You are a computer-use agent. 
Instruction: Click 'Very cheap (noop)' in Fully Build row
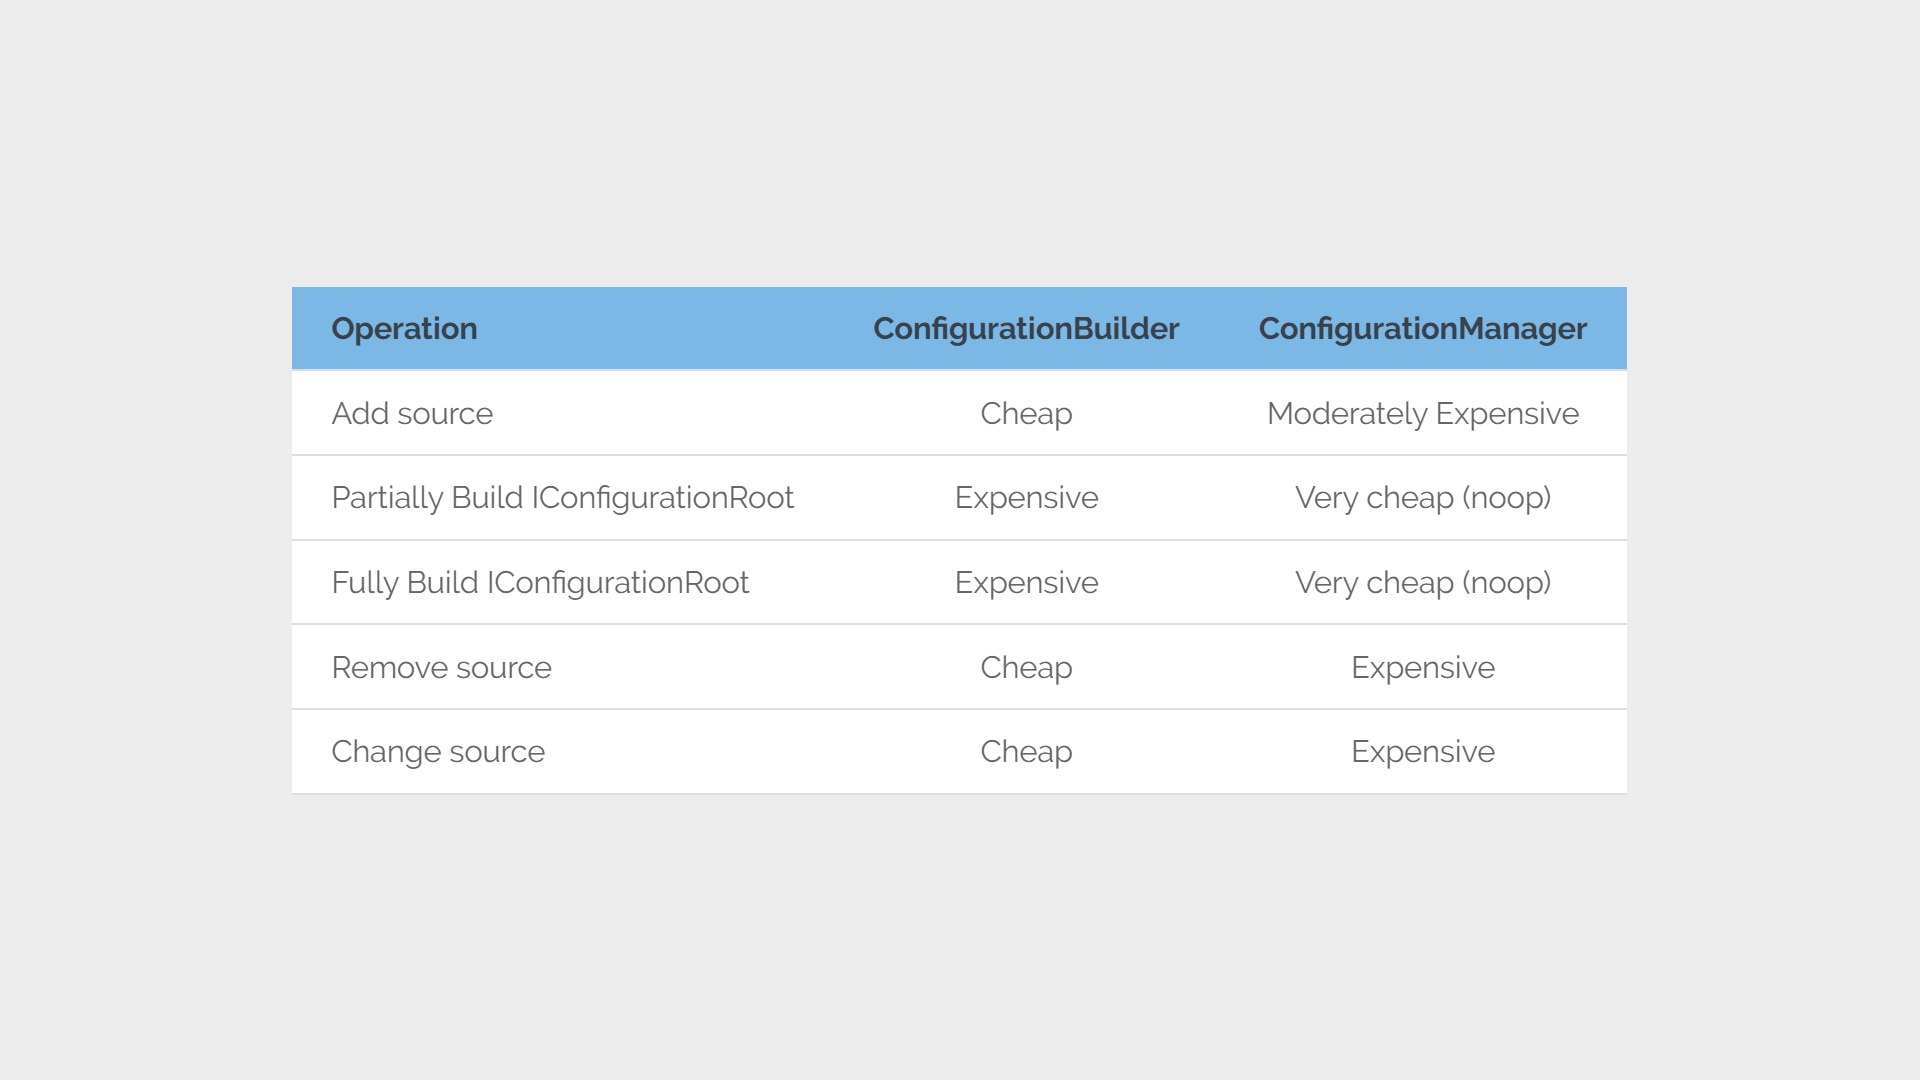click(1422, 583)
